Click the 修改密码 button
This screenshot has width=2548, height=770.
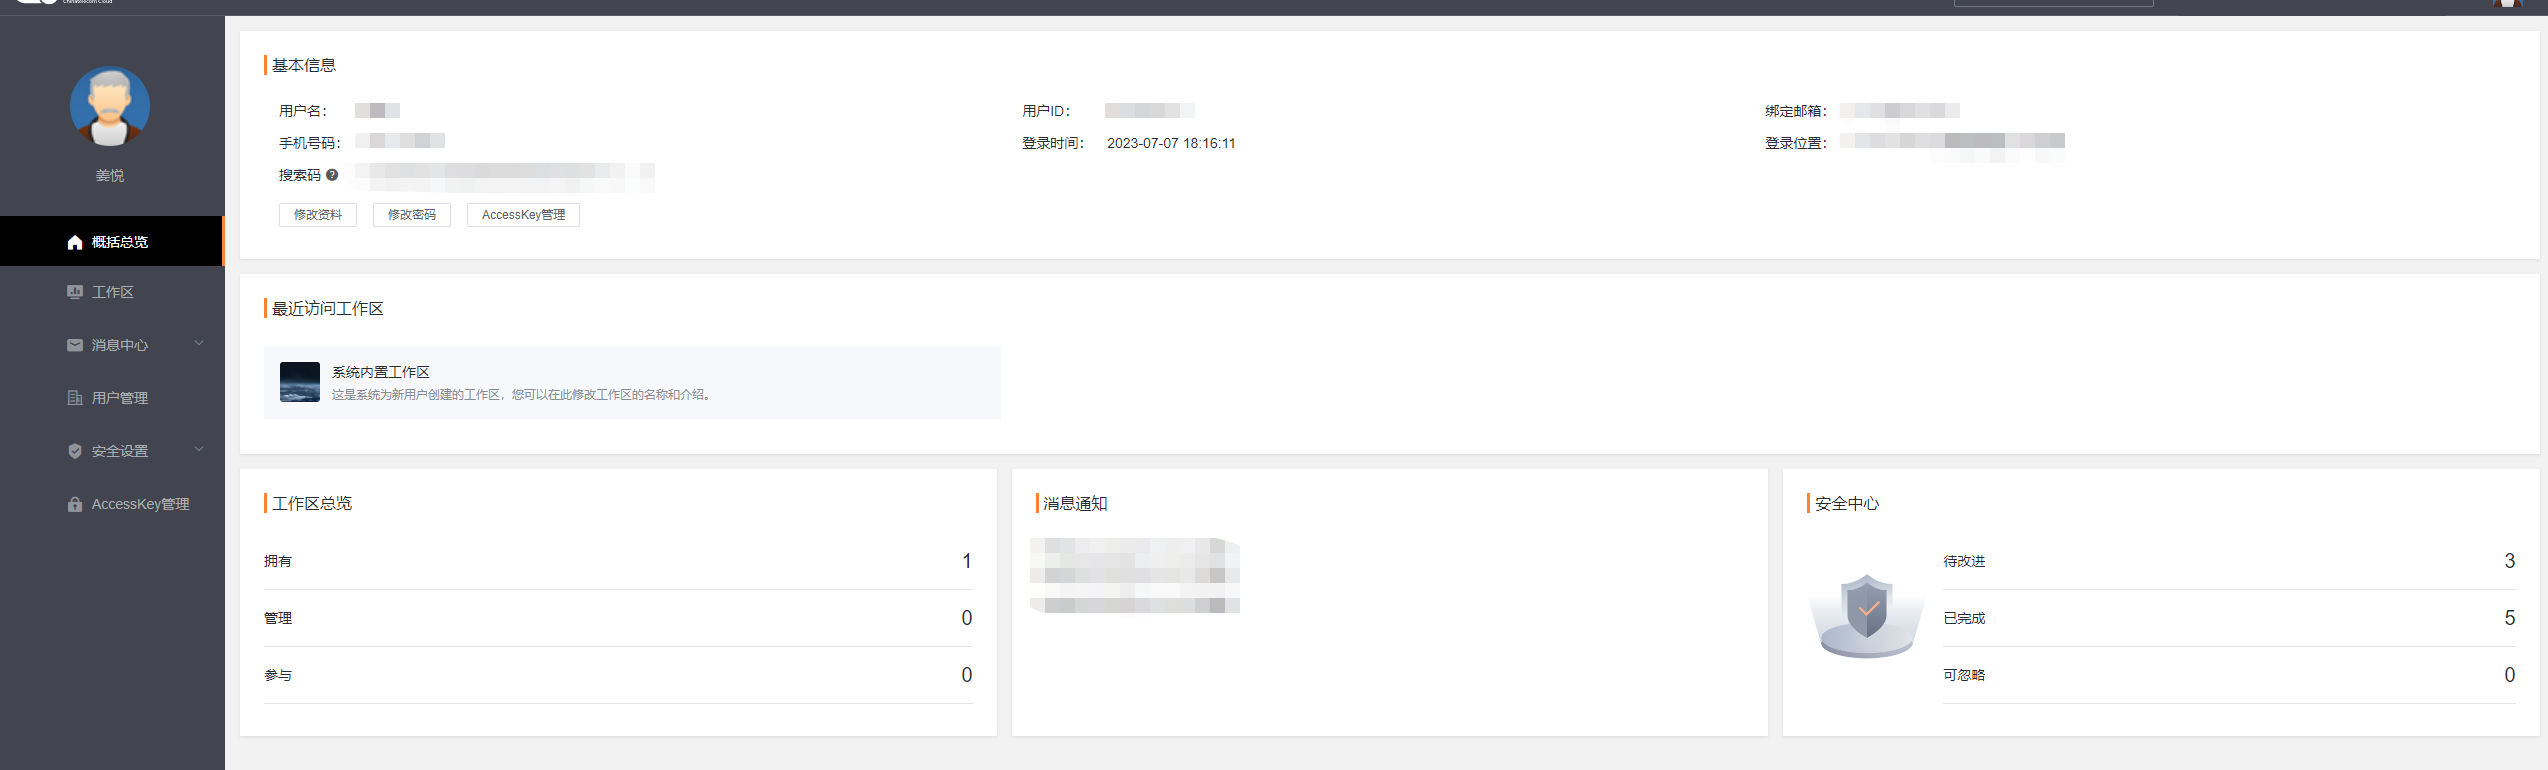point(412,215)
